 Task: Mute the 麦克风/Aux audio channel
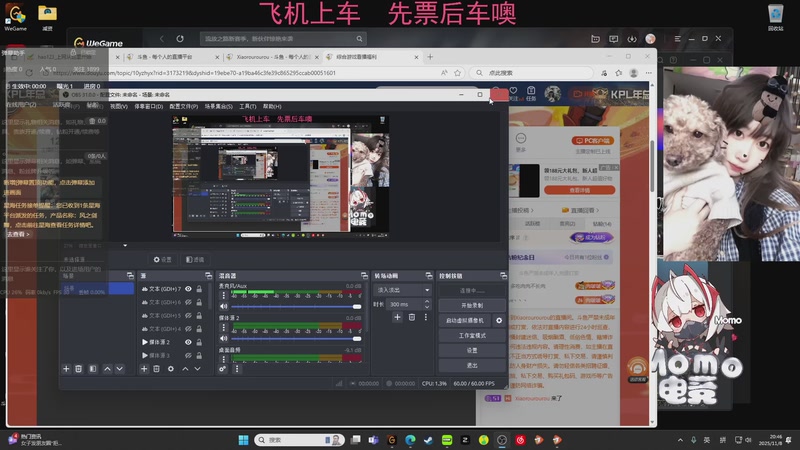point(223,307)
